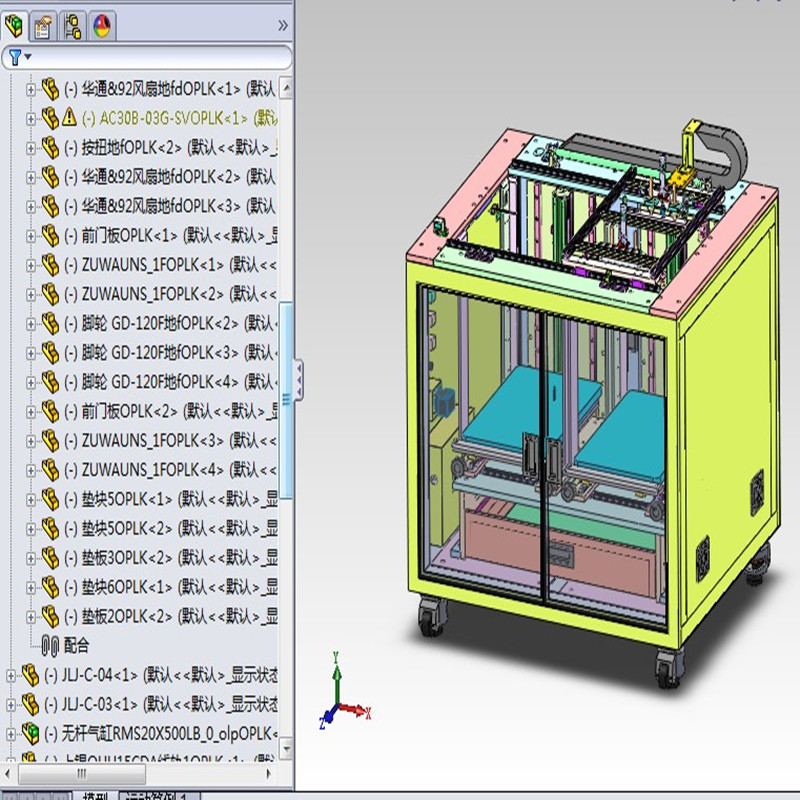Select the 无杆气缸RMS20X500LB subassembly icon
This screenshot has height=800, width=800.
(30, 734)
